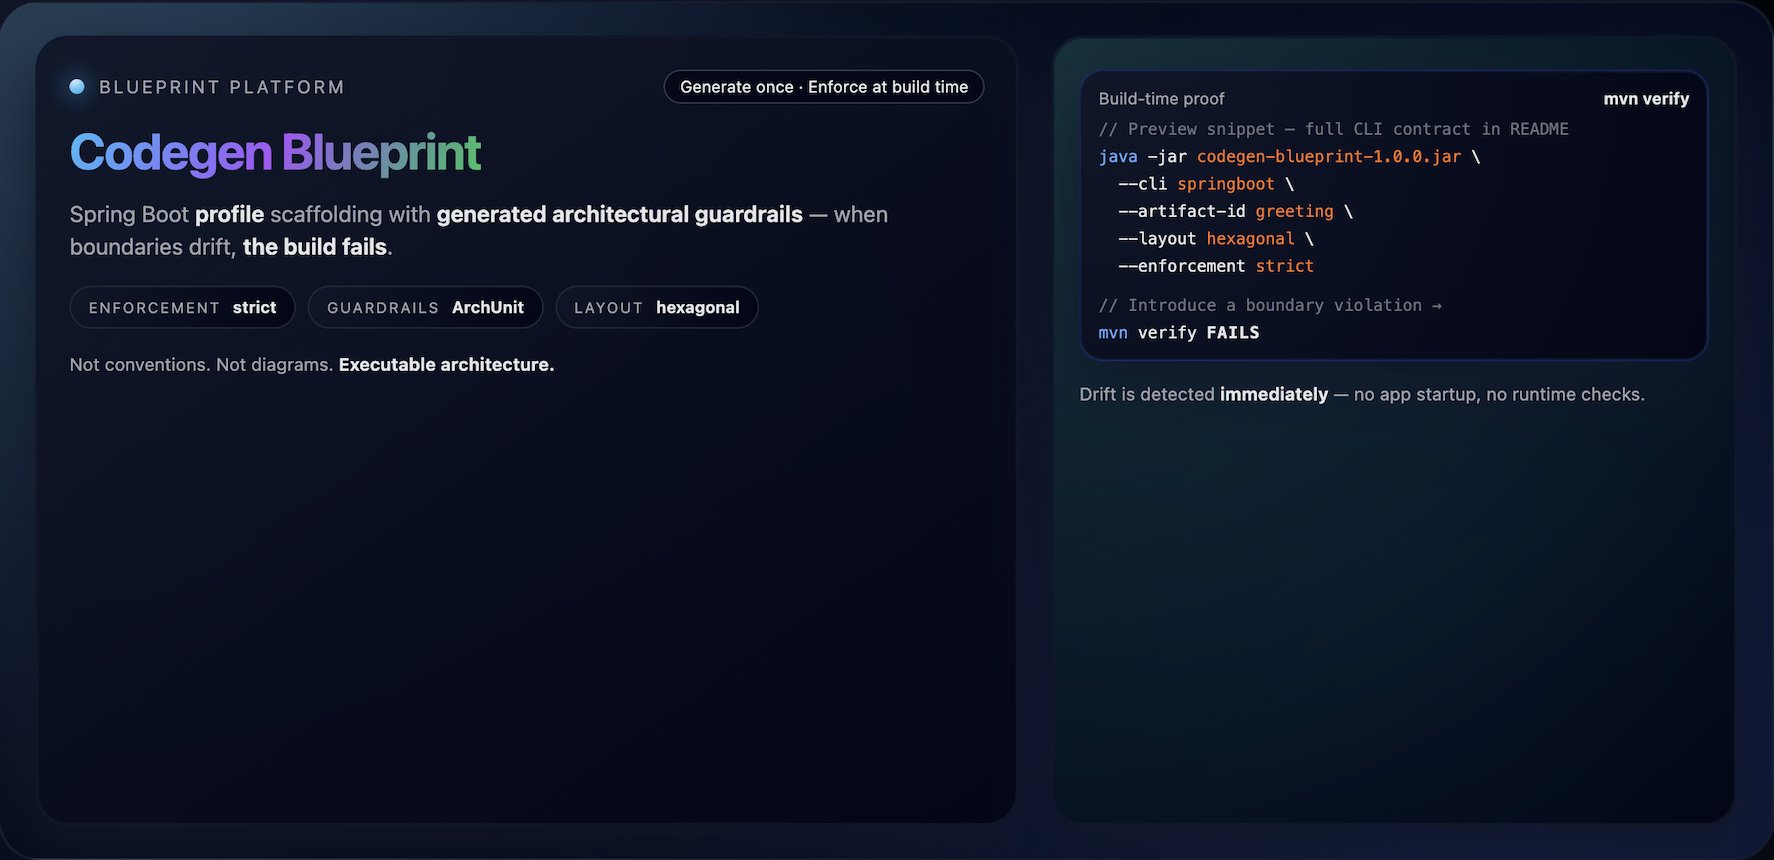This screenshot has height=860, width=1774.
Task: Select the Codegen Blueprint gradient title
Action: [275, 153]
